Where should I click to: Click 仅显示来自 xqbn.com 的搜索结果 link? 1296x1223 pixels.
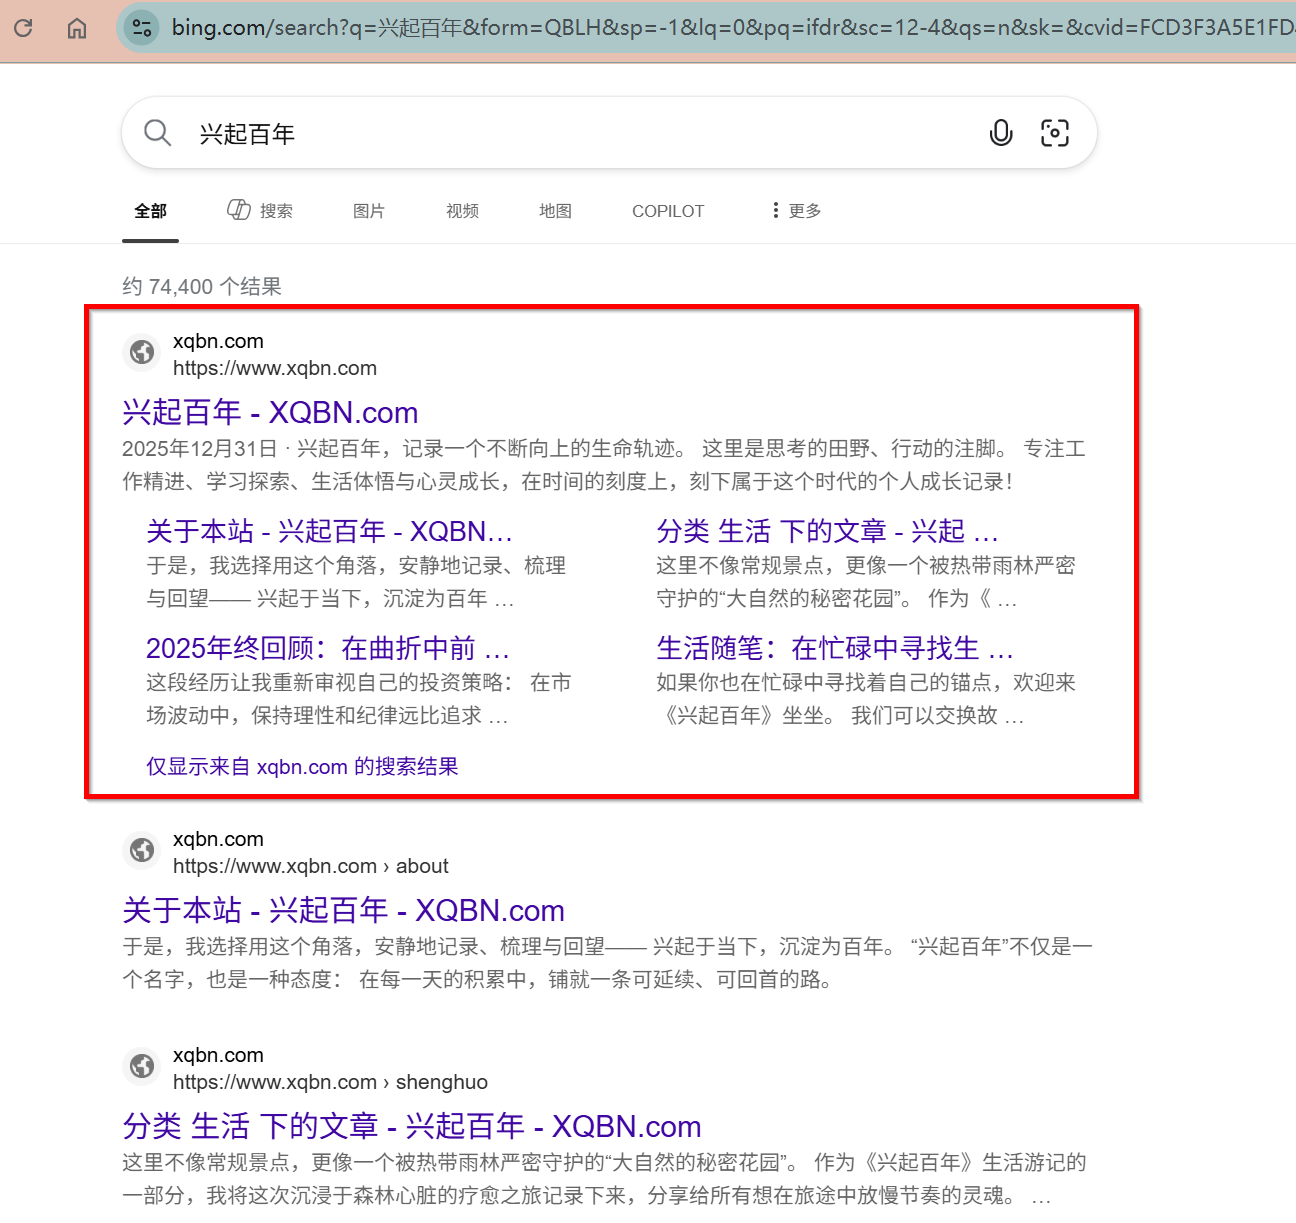coord(302,766)
